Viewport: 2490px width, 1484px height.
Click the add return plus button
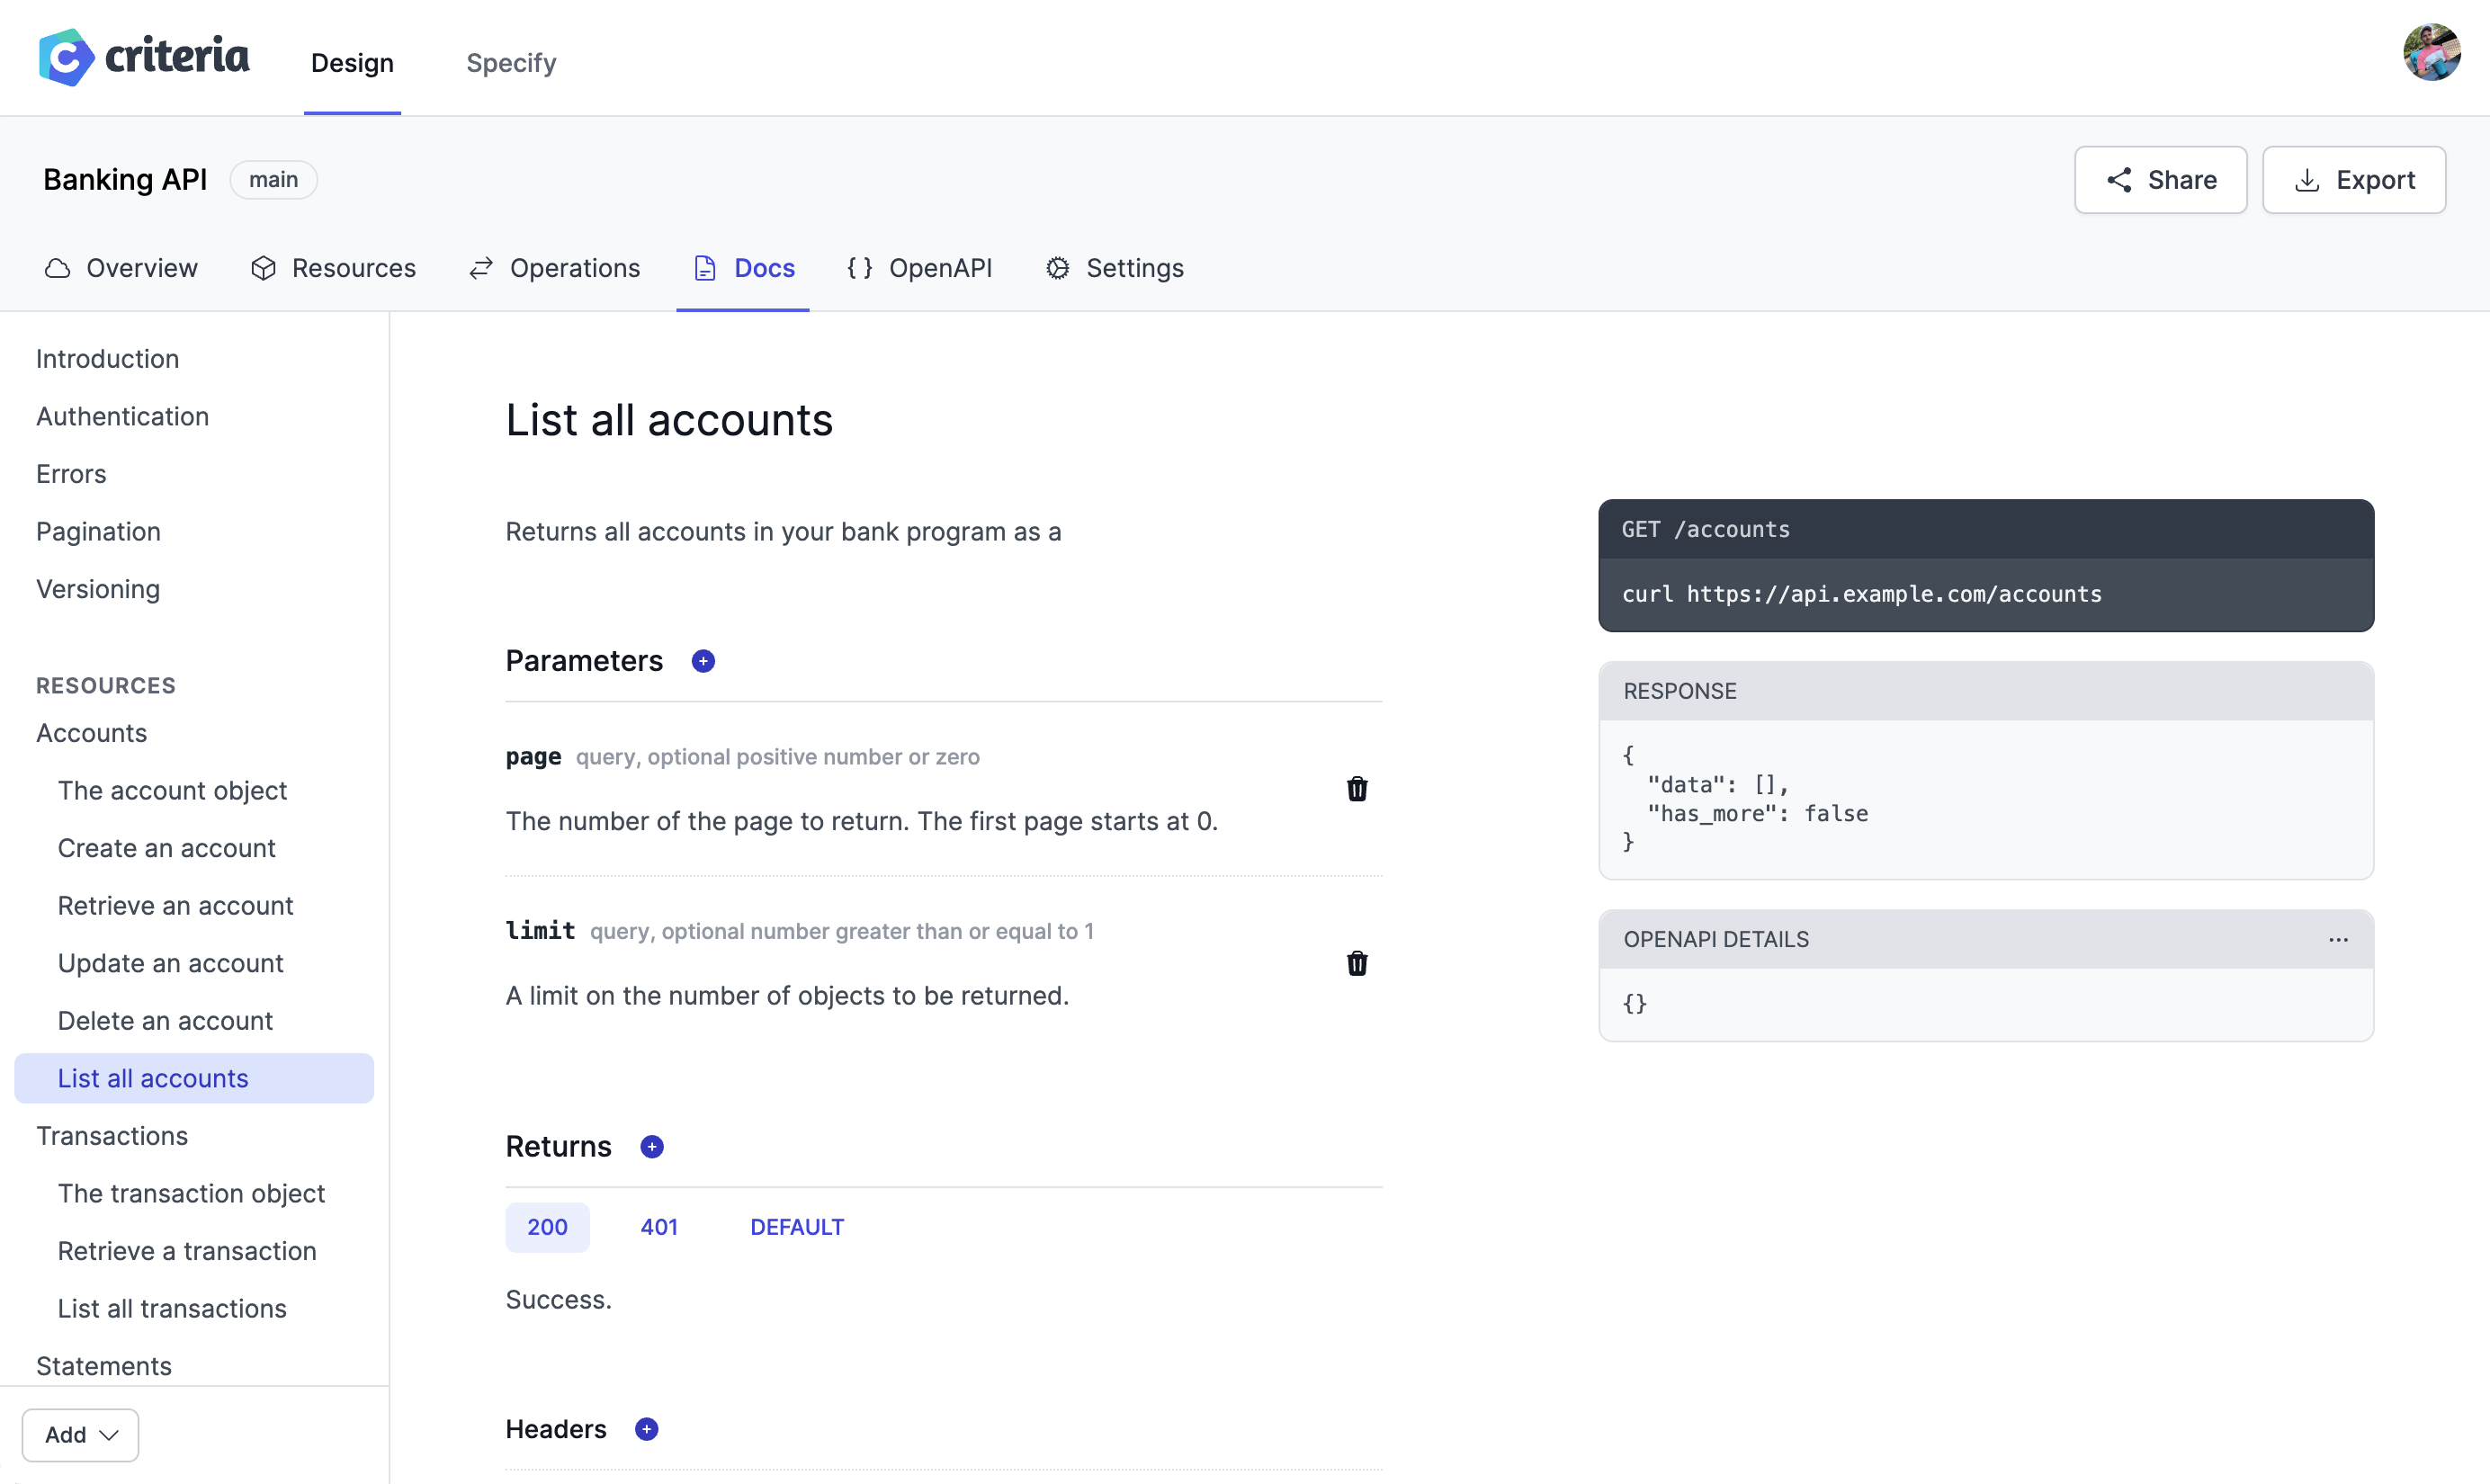[x=651, y=1147]
